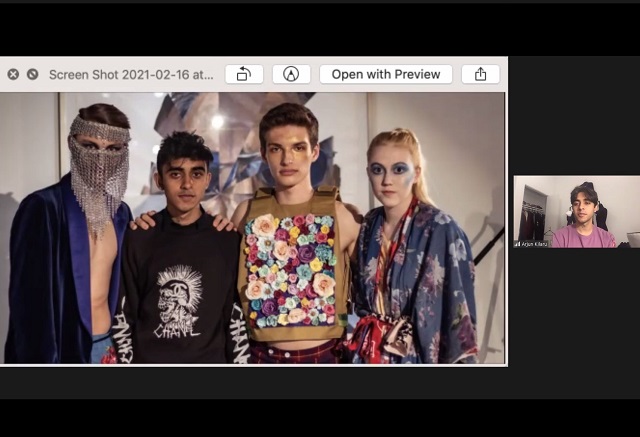640x437 pixels.
Task: Click the floral vest in the photo
Action: pyautogui.click(x=294, y=268)
